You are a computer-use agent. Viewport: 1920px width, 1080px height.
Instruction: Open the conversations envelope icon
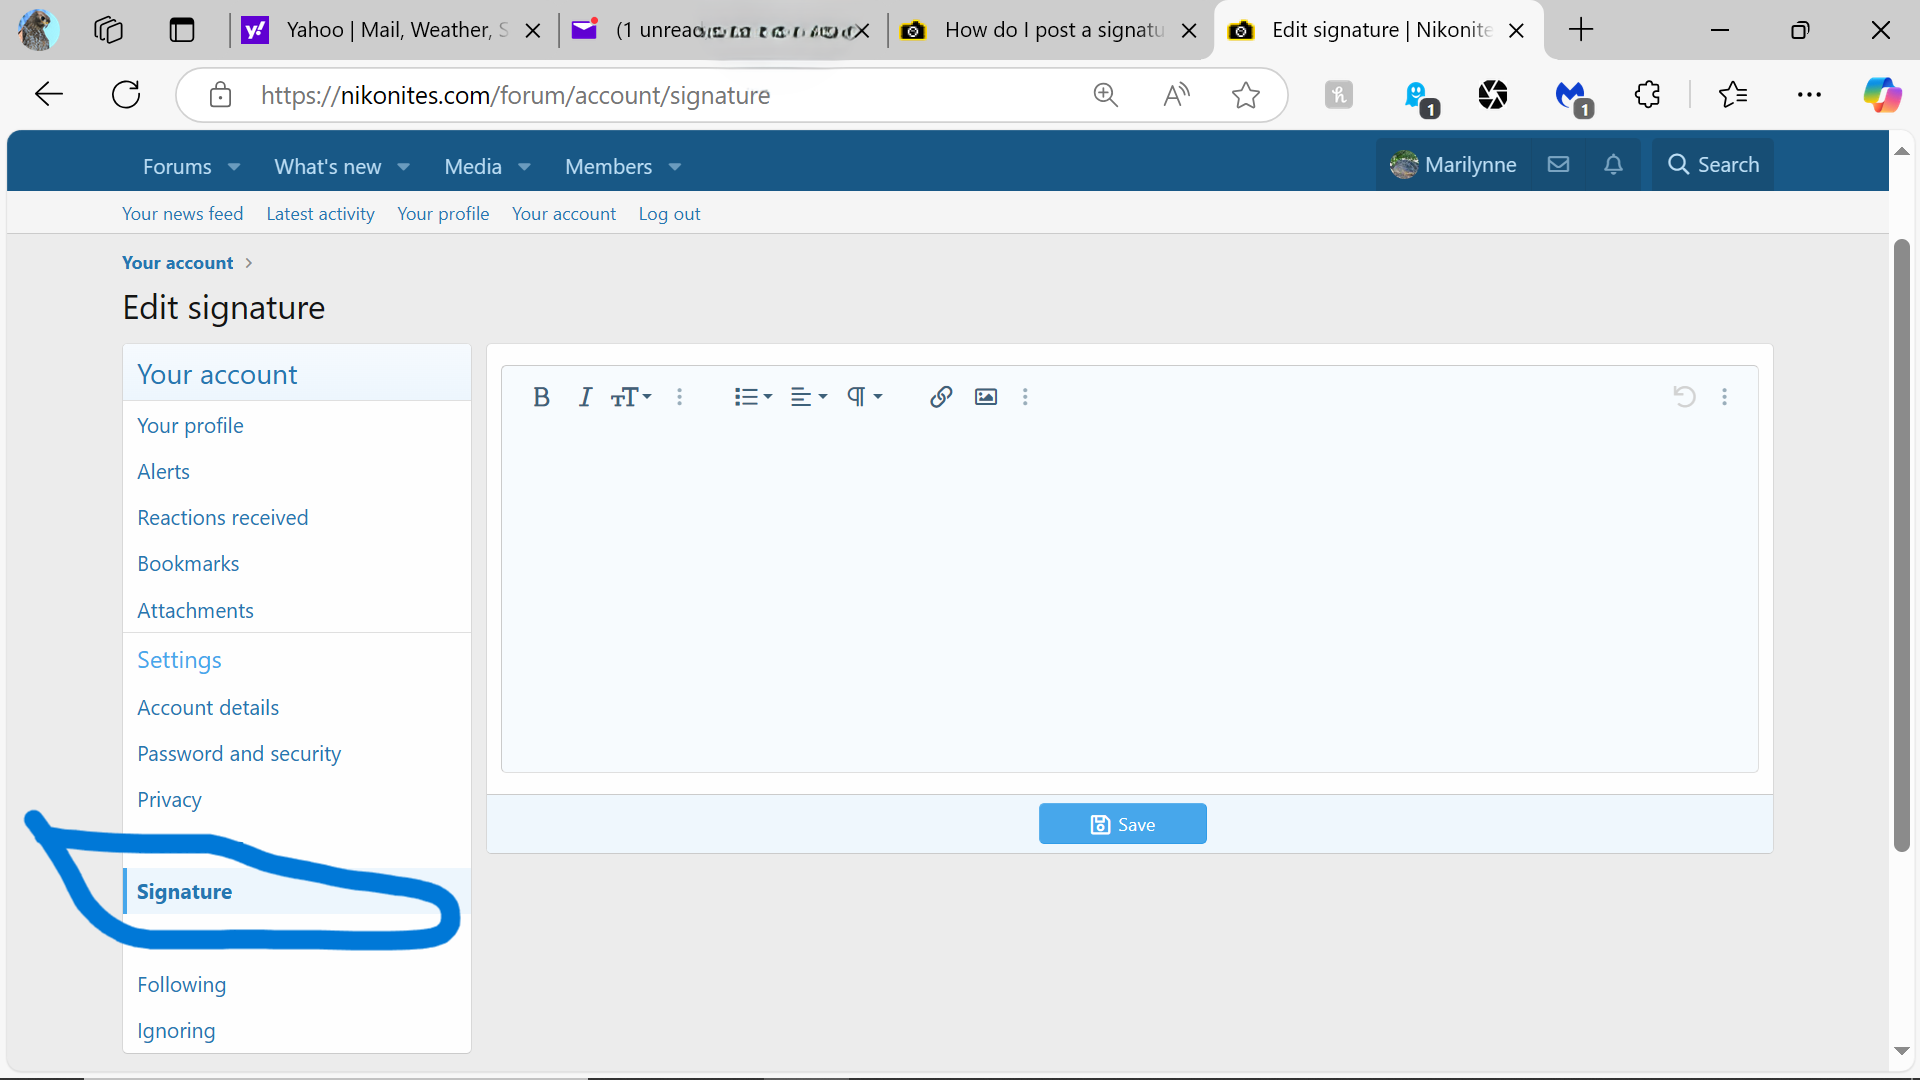tap(1558, 165)
